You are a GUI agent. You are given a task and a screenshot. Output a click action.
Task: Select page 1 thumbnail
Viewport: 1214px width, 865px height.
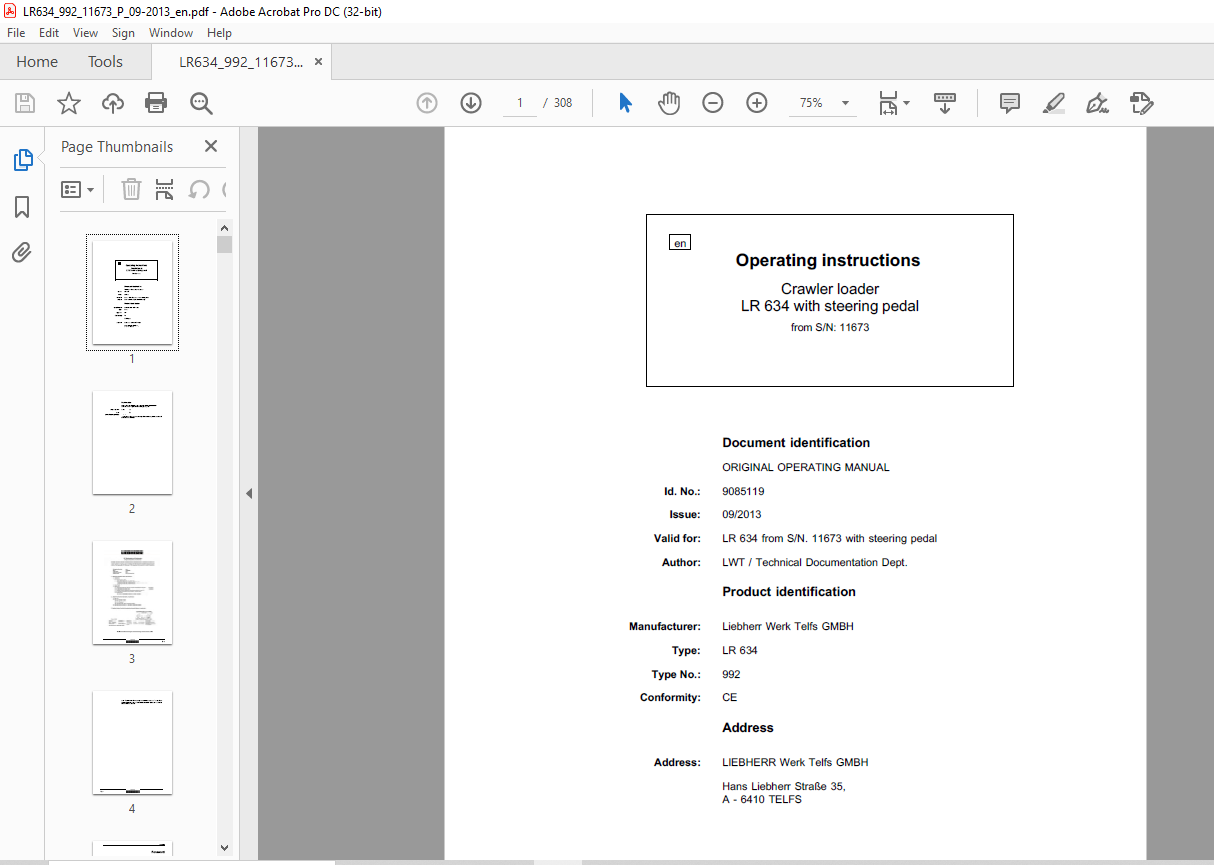tap(132, 292)
